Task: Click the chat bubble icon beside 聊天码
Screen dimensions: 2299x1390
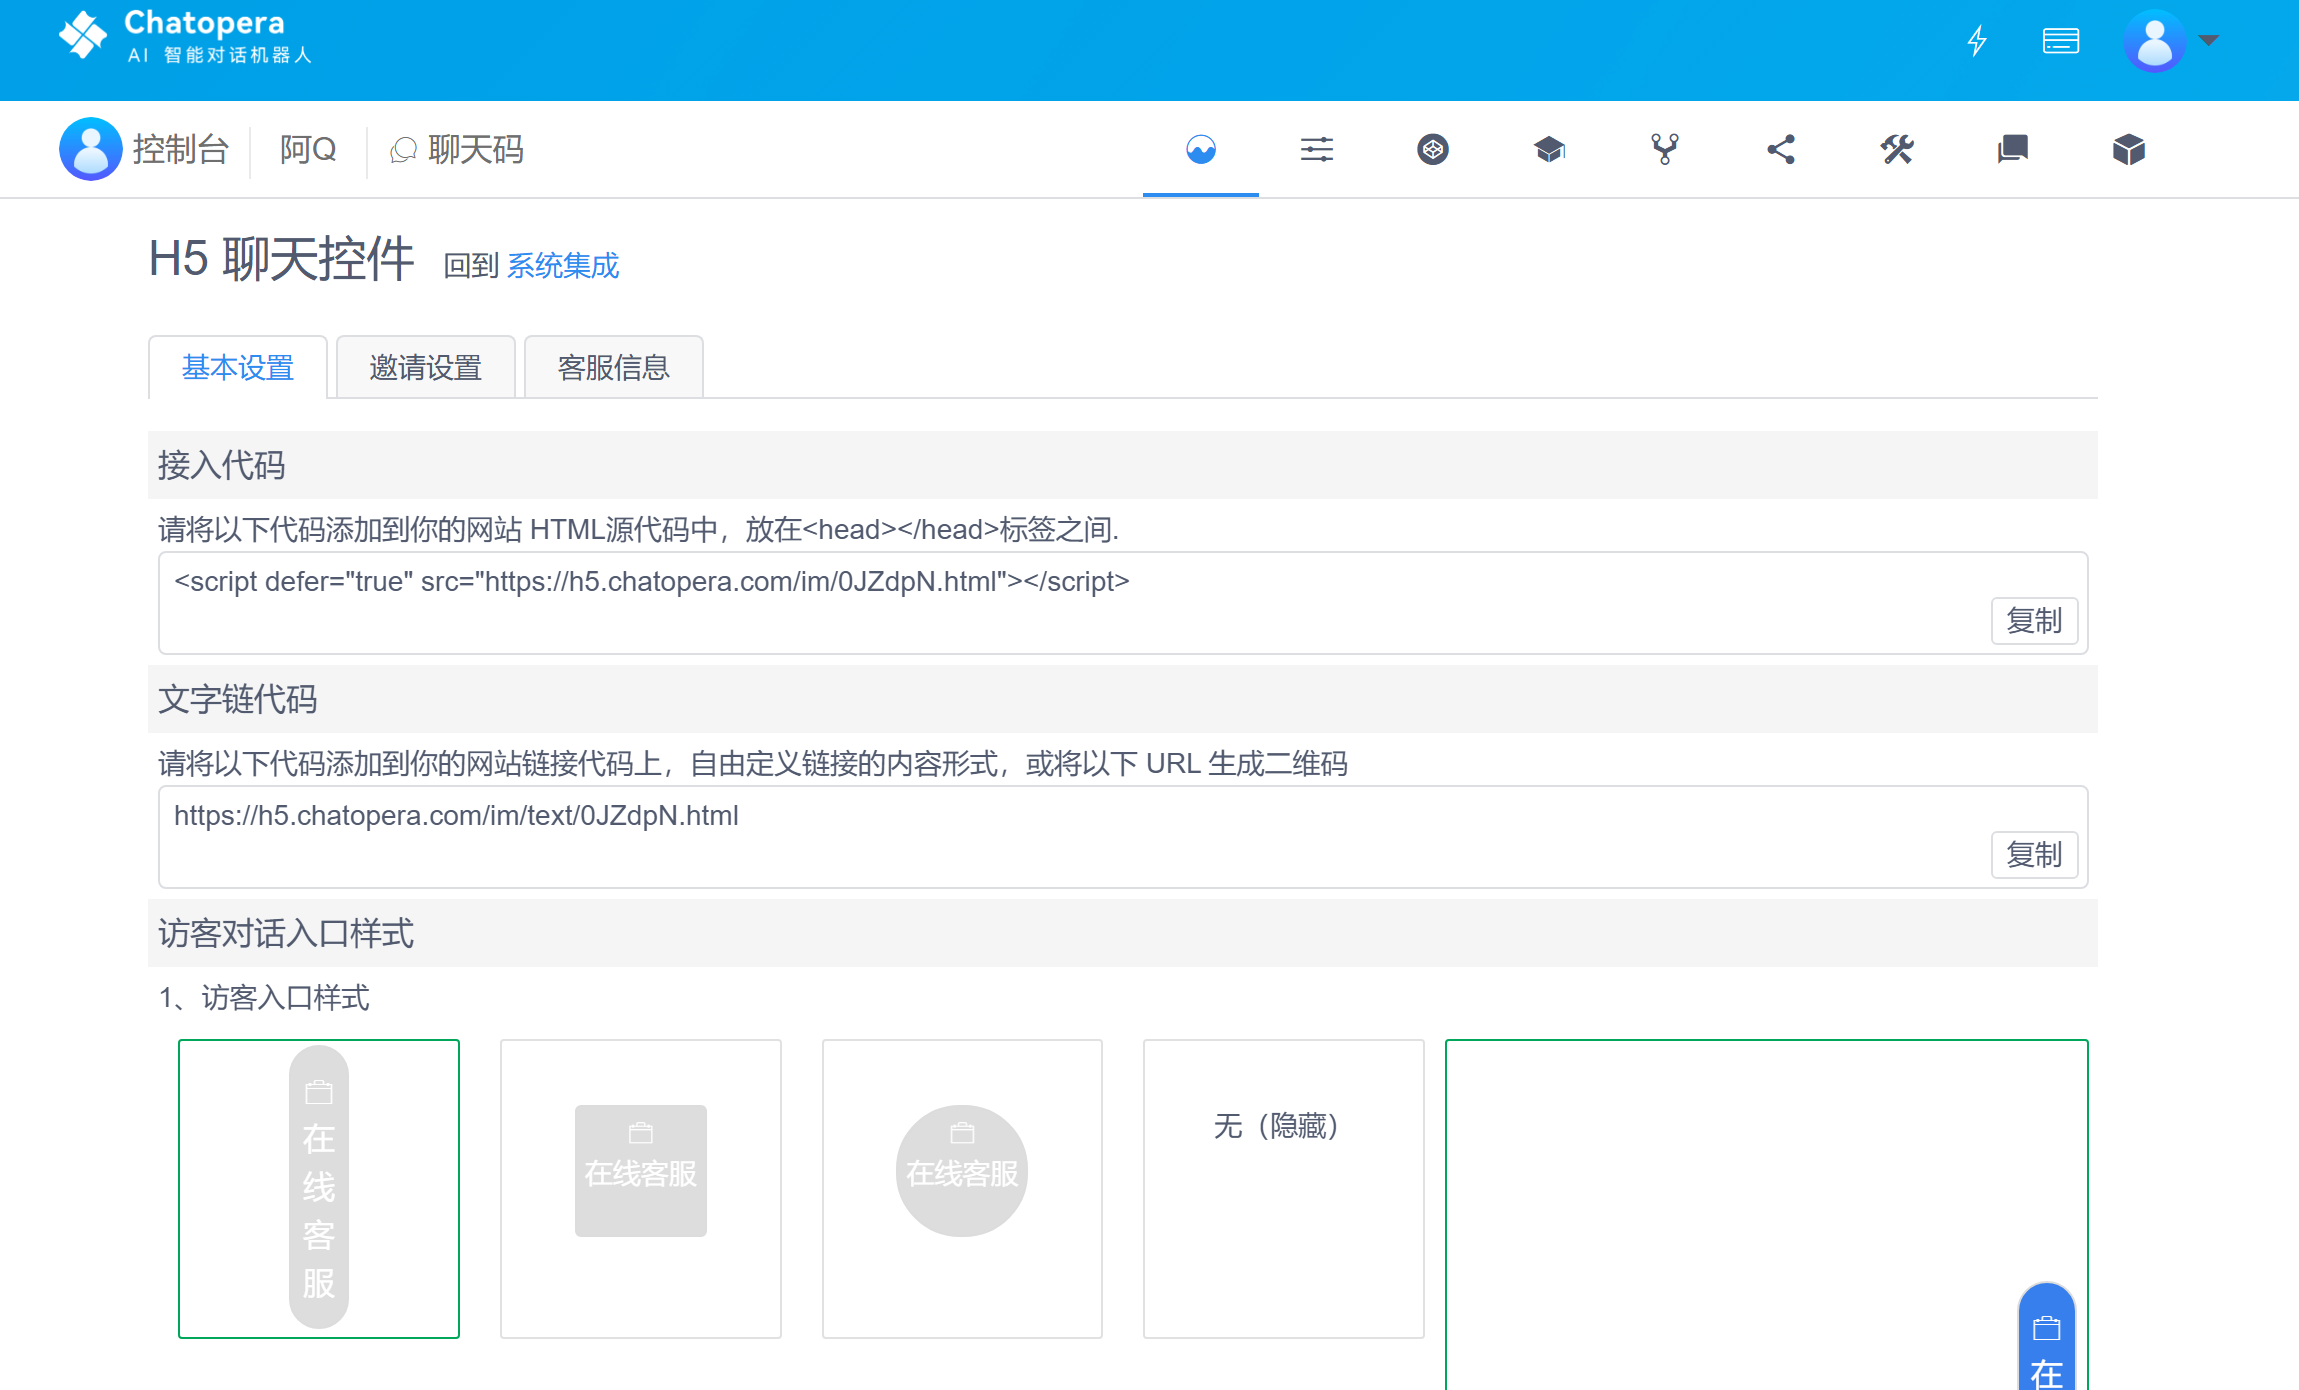Action: pos(403,151)
